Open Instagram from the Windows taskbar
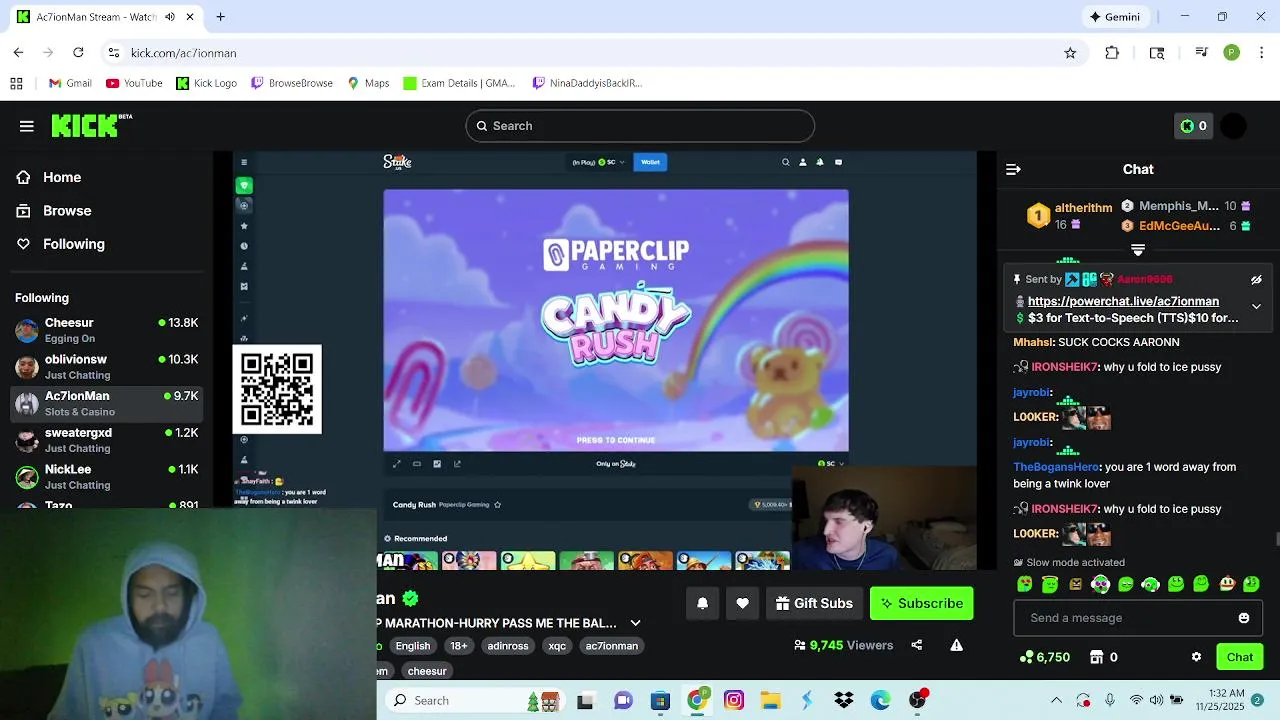 coord(734,701)
